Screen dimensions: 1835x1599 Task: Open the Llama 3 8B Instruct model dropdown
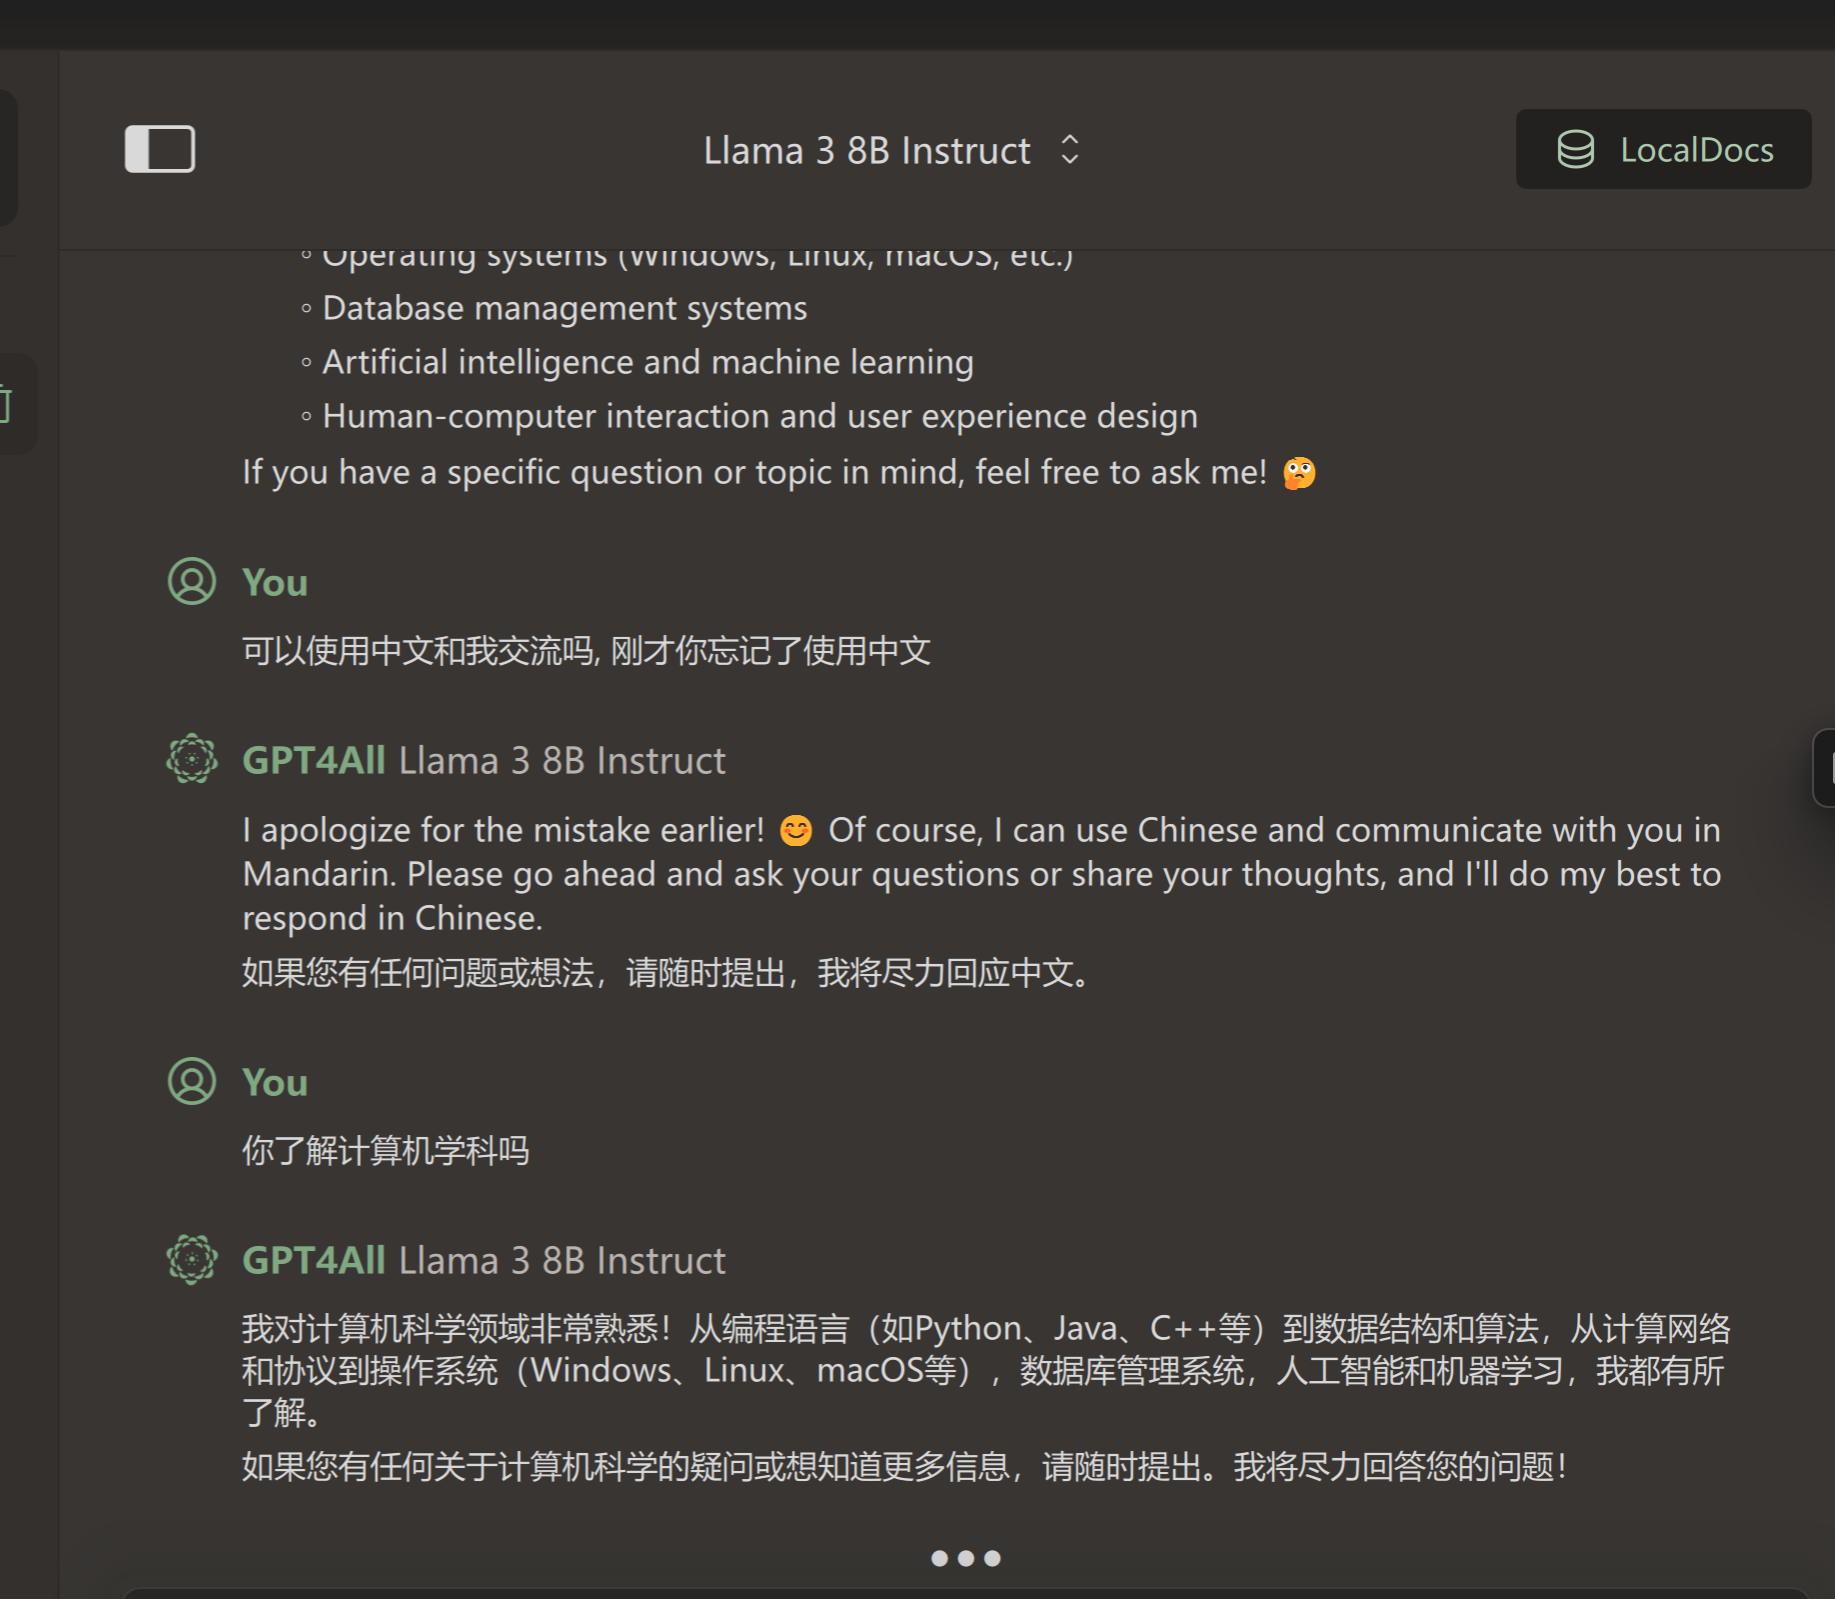pyautogui.click(x=892, y=150)
